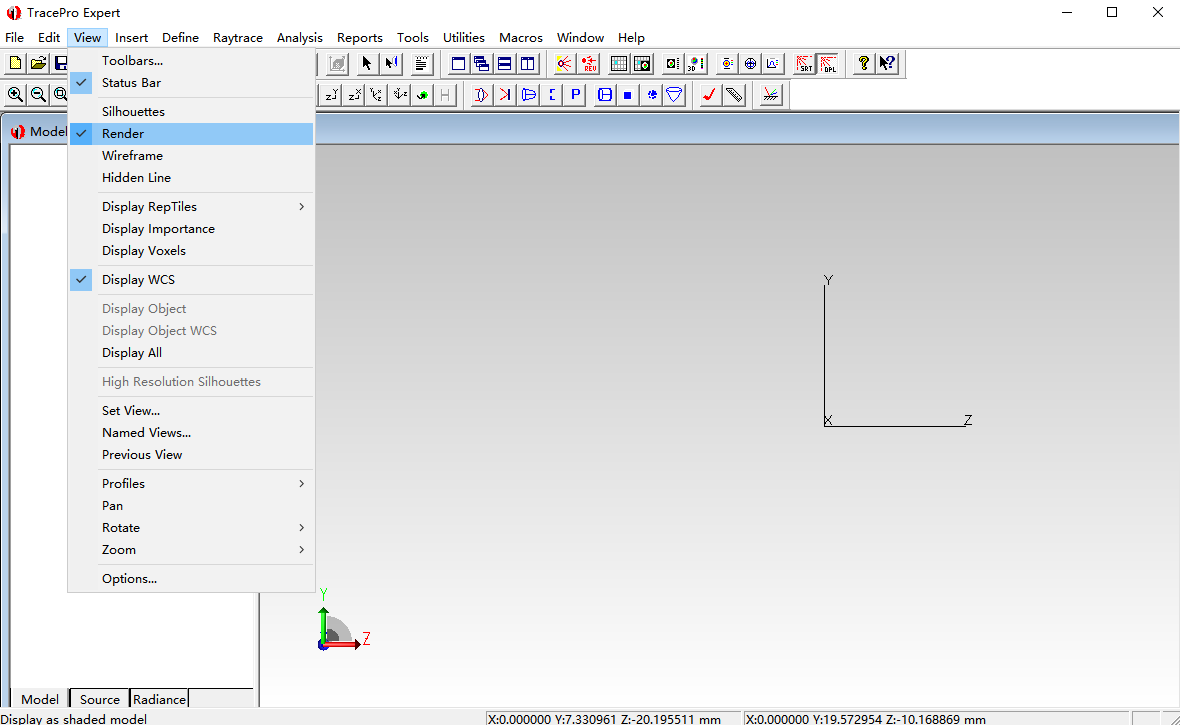Screen dimensions: 1180x725
Task: Expand the Rotate submenu
Action: point(191,528)
